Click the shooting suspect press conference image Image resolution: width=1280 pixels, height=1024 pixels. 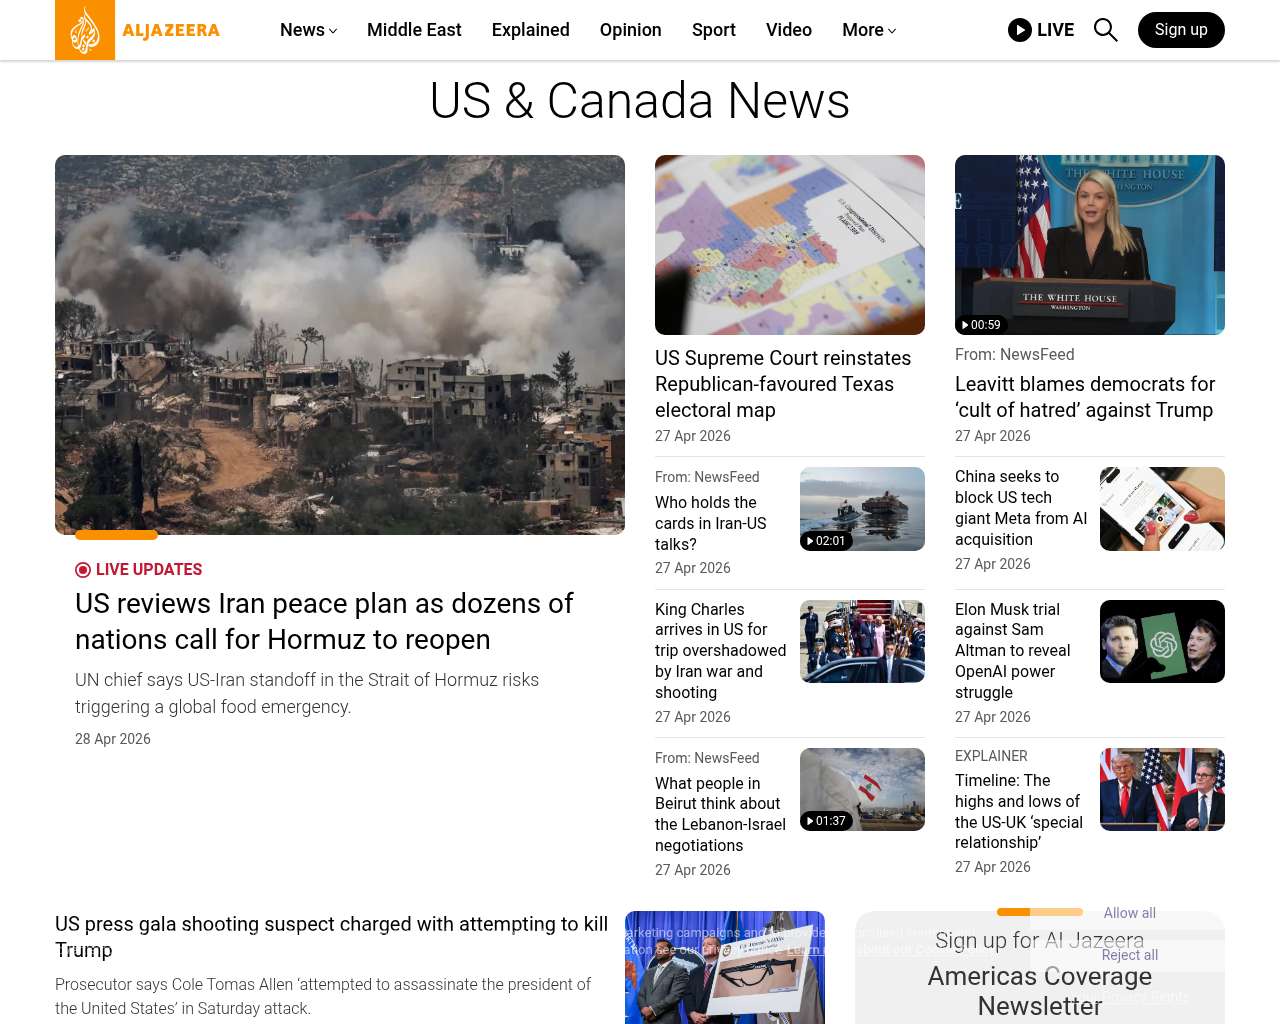725,967
